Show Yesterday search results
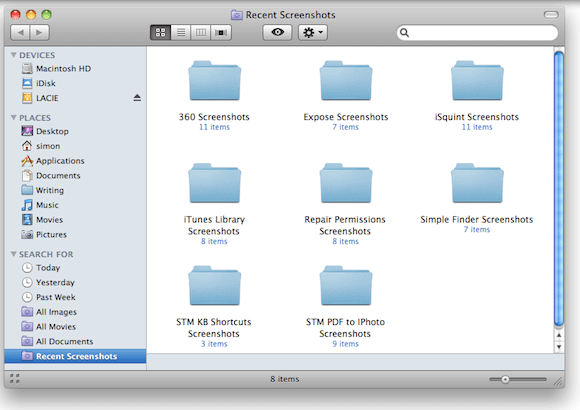The width and height of the screenshot is (580, 410). pos(75,282)
